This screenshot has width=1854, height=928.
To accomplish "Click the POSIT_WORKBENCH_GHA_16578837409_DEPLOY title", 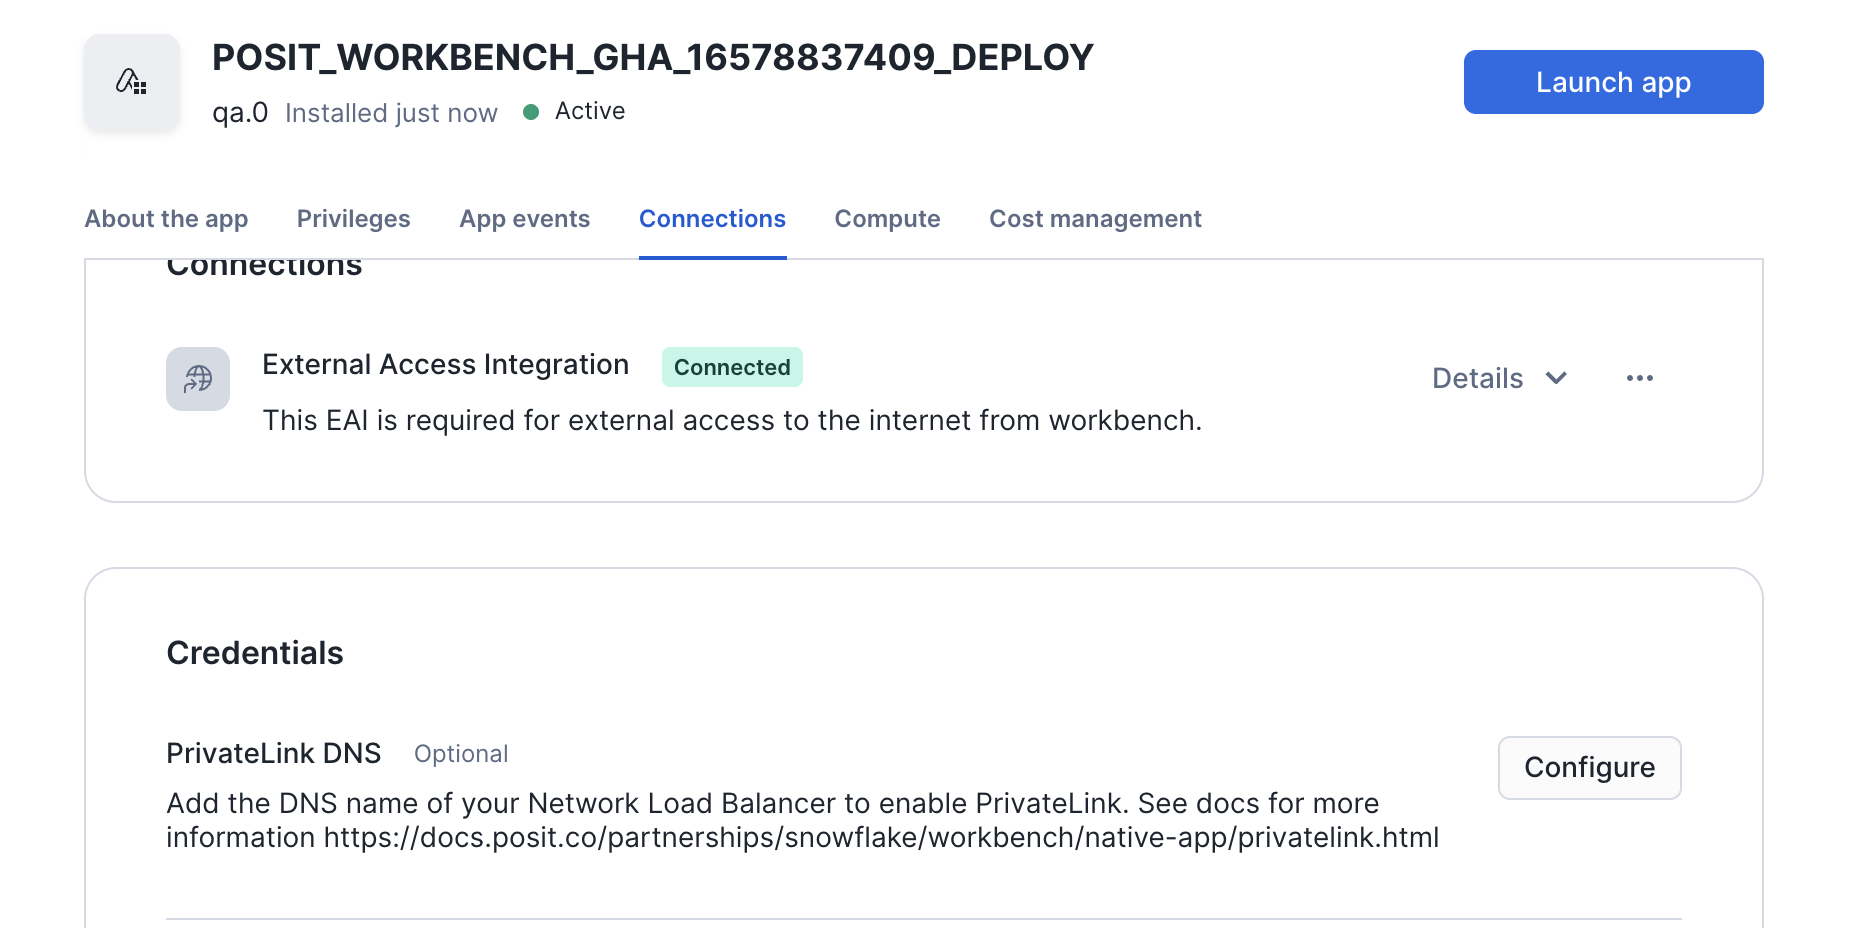I will (652, 58).
